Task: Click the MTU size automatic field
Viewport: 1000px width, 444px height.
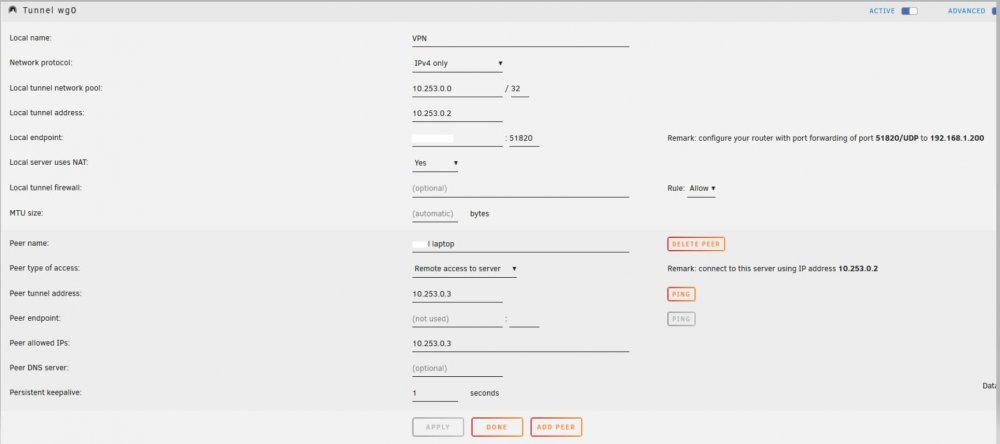Action: click(435, 214)
